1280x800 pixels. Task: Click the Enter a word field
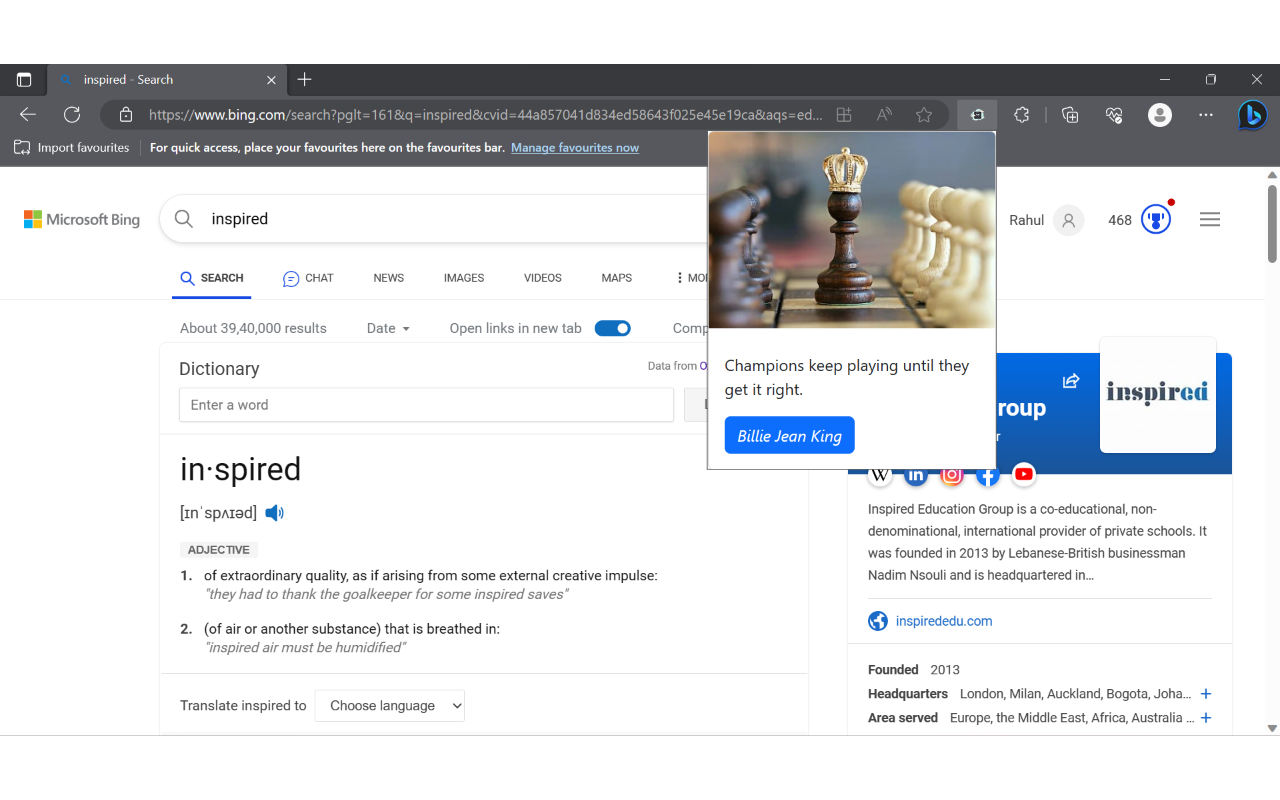click(x=426, y=405)
